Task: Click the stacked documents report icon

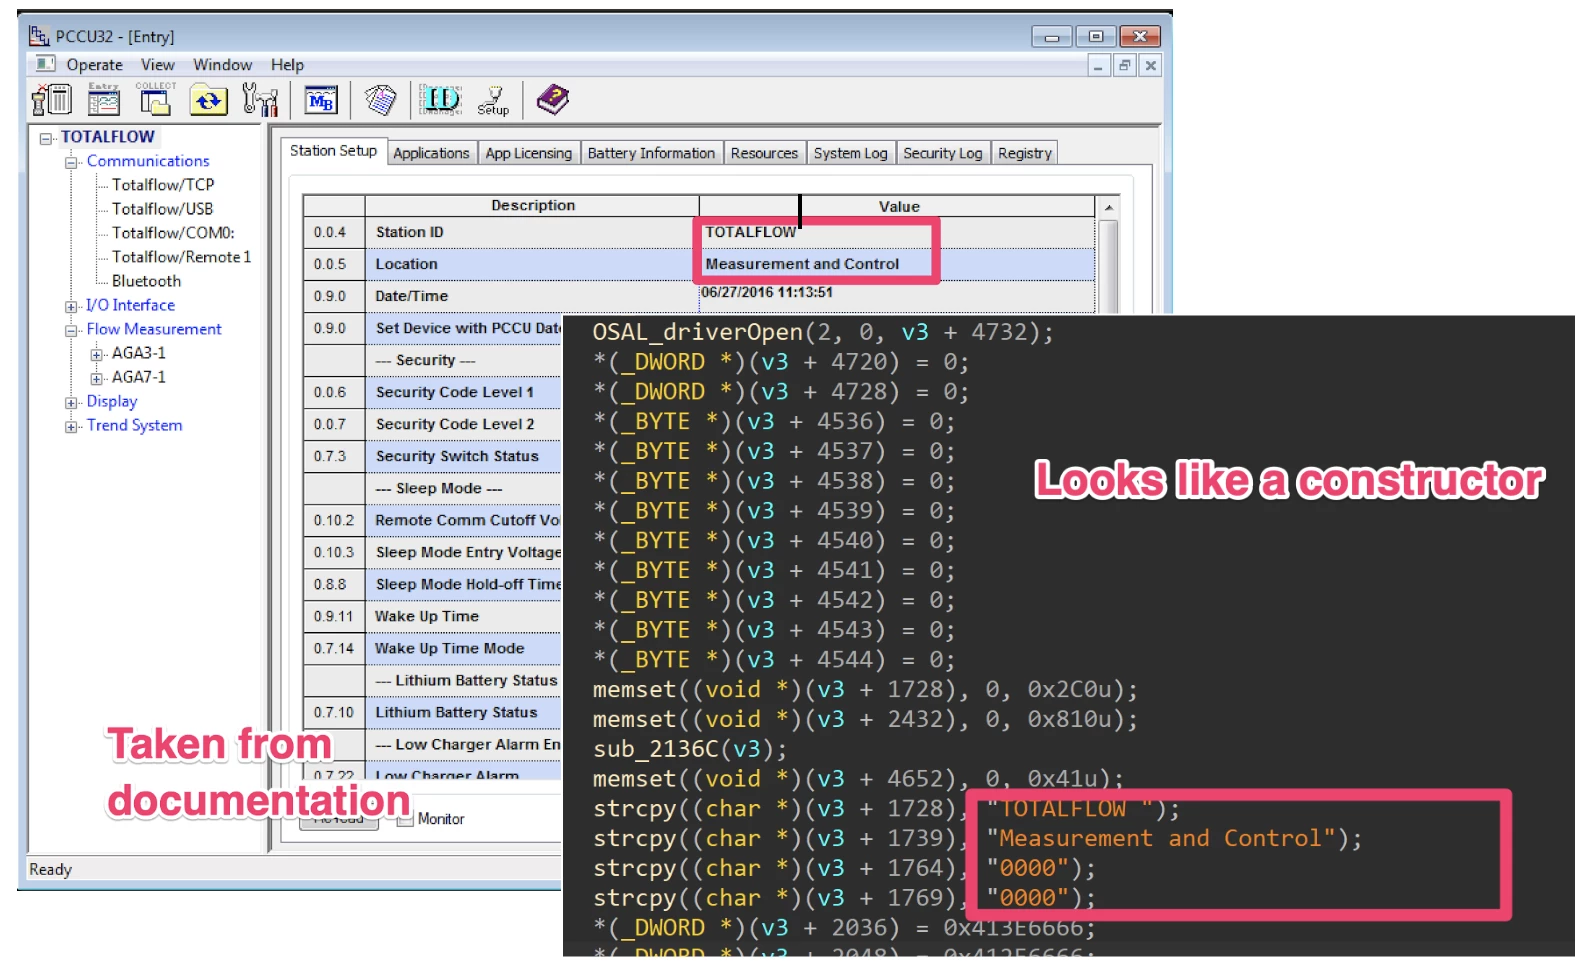Action: 380,100
